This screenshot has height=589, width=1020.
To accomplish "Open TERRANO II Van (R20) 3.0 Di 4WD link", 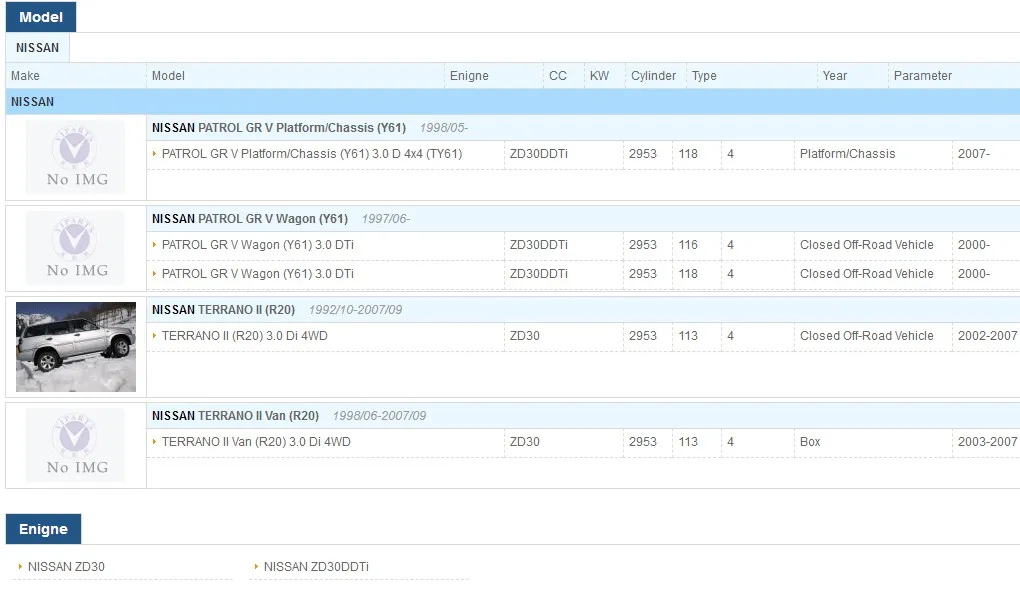I will (x=256, y=442).
